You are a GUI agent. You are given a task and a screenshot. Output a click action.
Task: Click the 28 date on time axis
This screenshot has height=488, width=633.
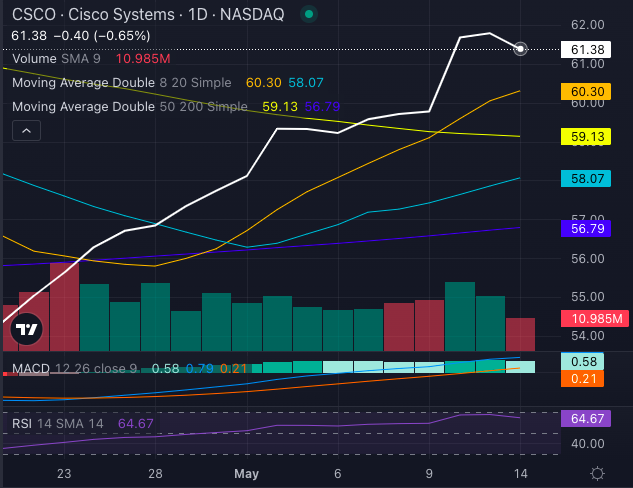click(x=155, y=473)
